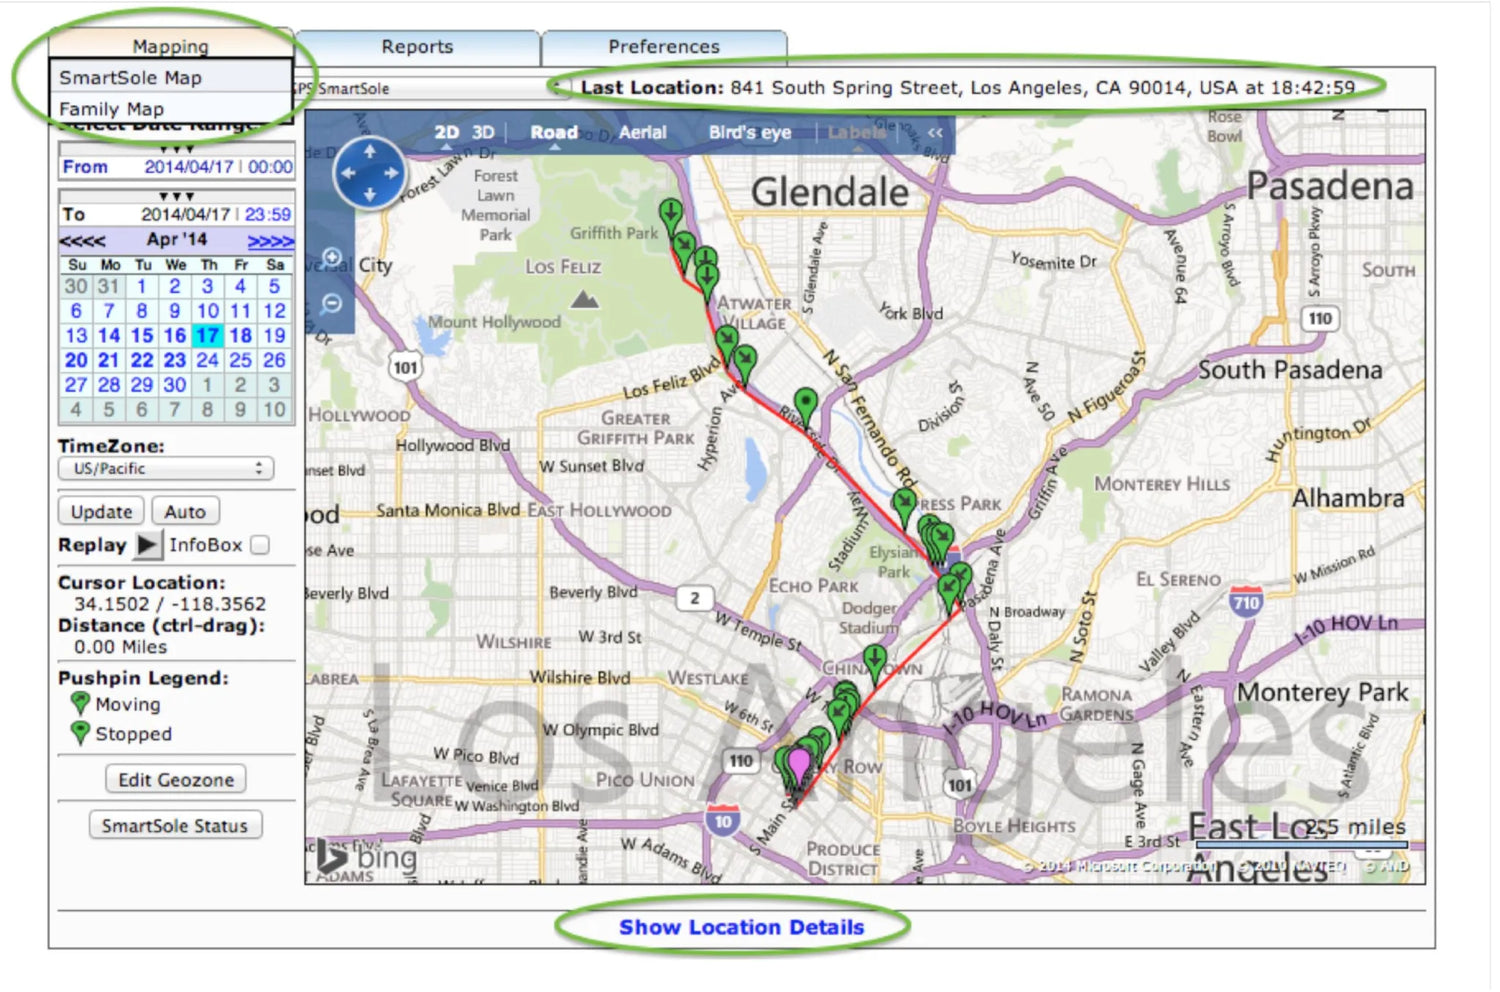Click the map pan compass control

(369, 173)
